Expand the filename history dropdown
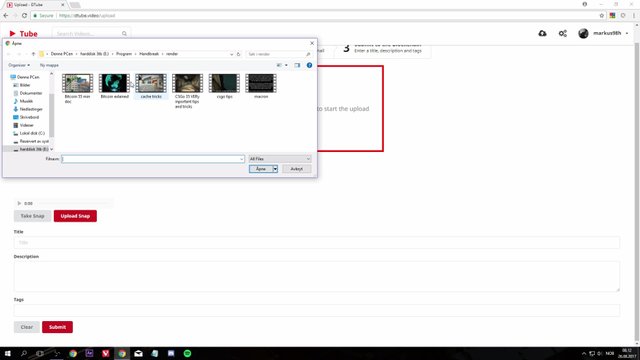 pyautogui.click(x=242, y=159)
